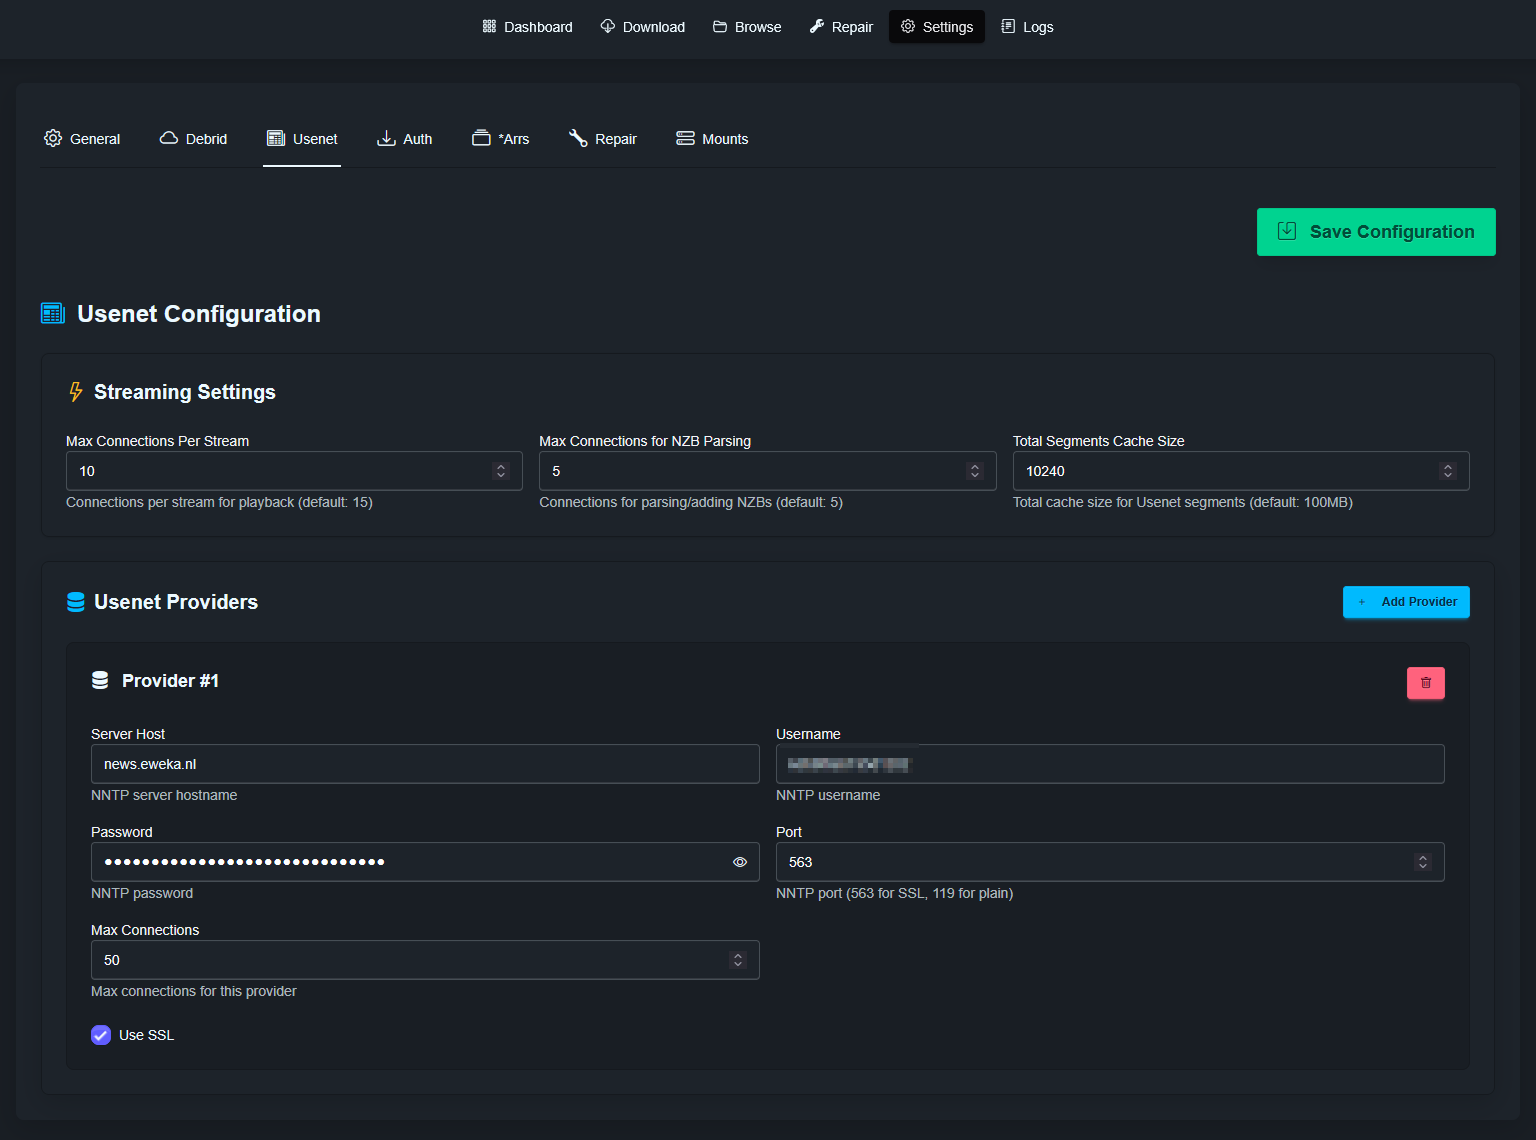This screenshot has width=1536, height=1140.
Task: Show password with the eye icon
Action: coord(740,862)
